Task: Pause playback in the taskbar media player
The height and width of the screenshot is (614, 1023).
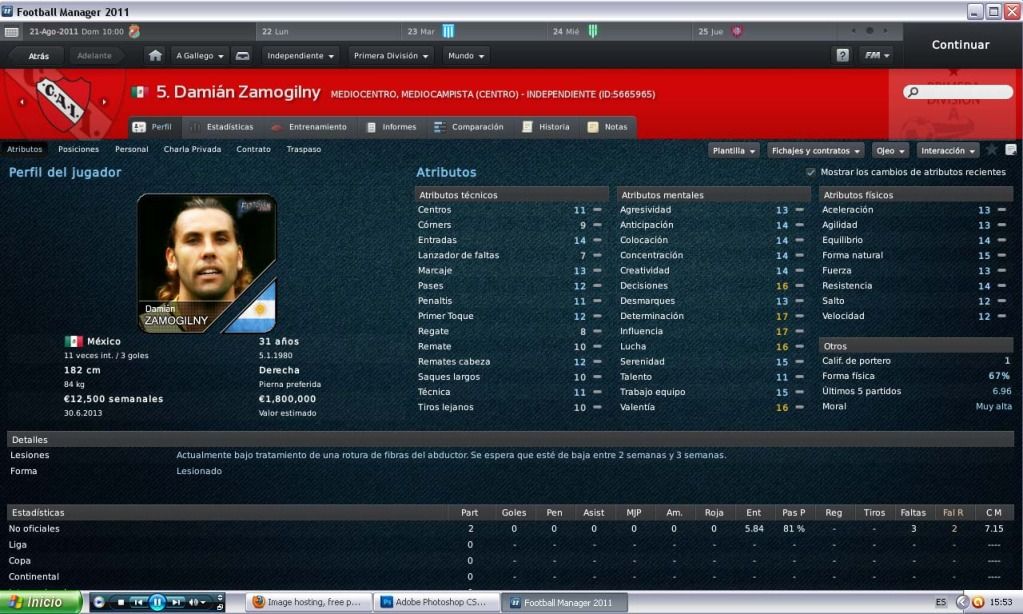Action: pos(157,602)
